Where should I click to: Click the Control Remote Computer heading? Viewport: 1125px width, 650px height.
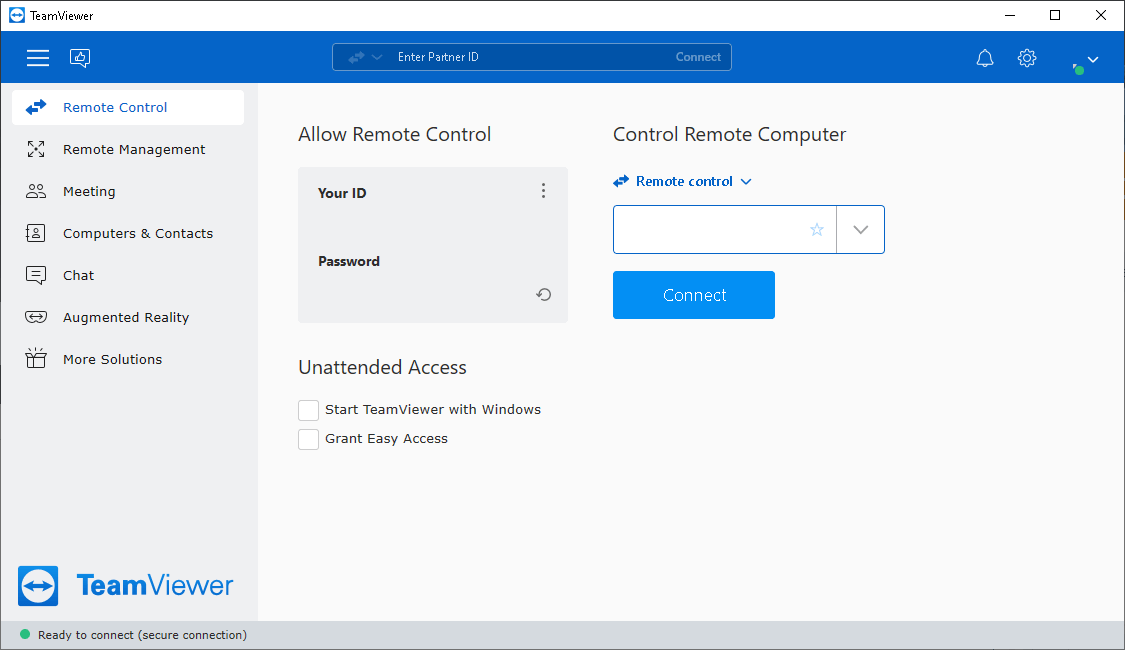[x=730, y=134]
